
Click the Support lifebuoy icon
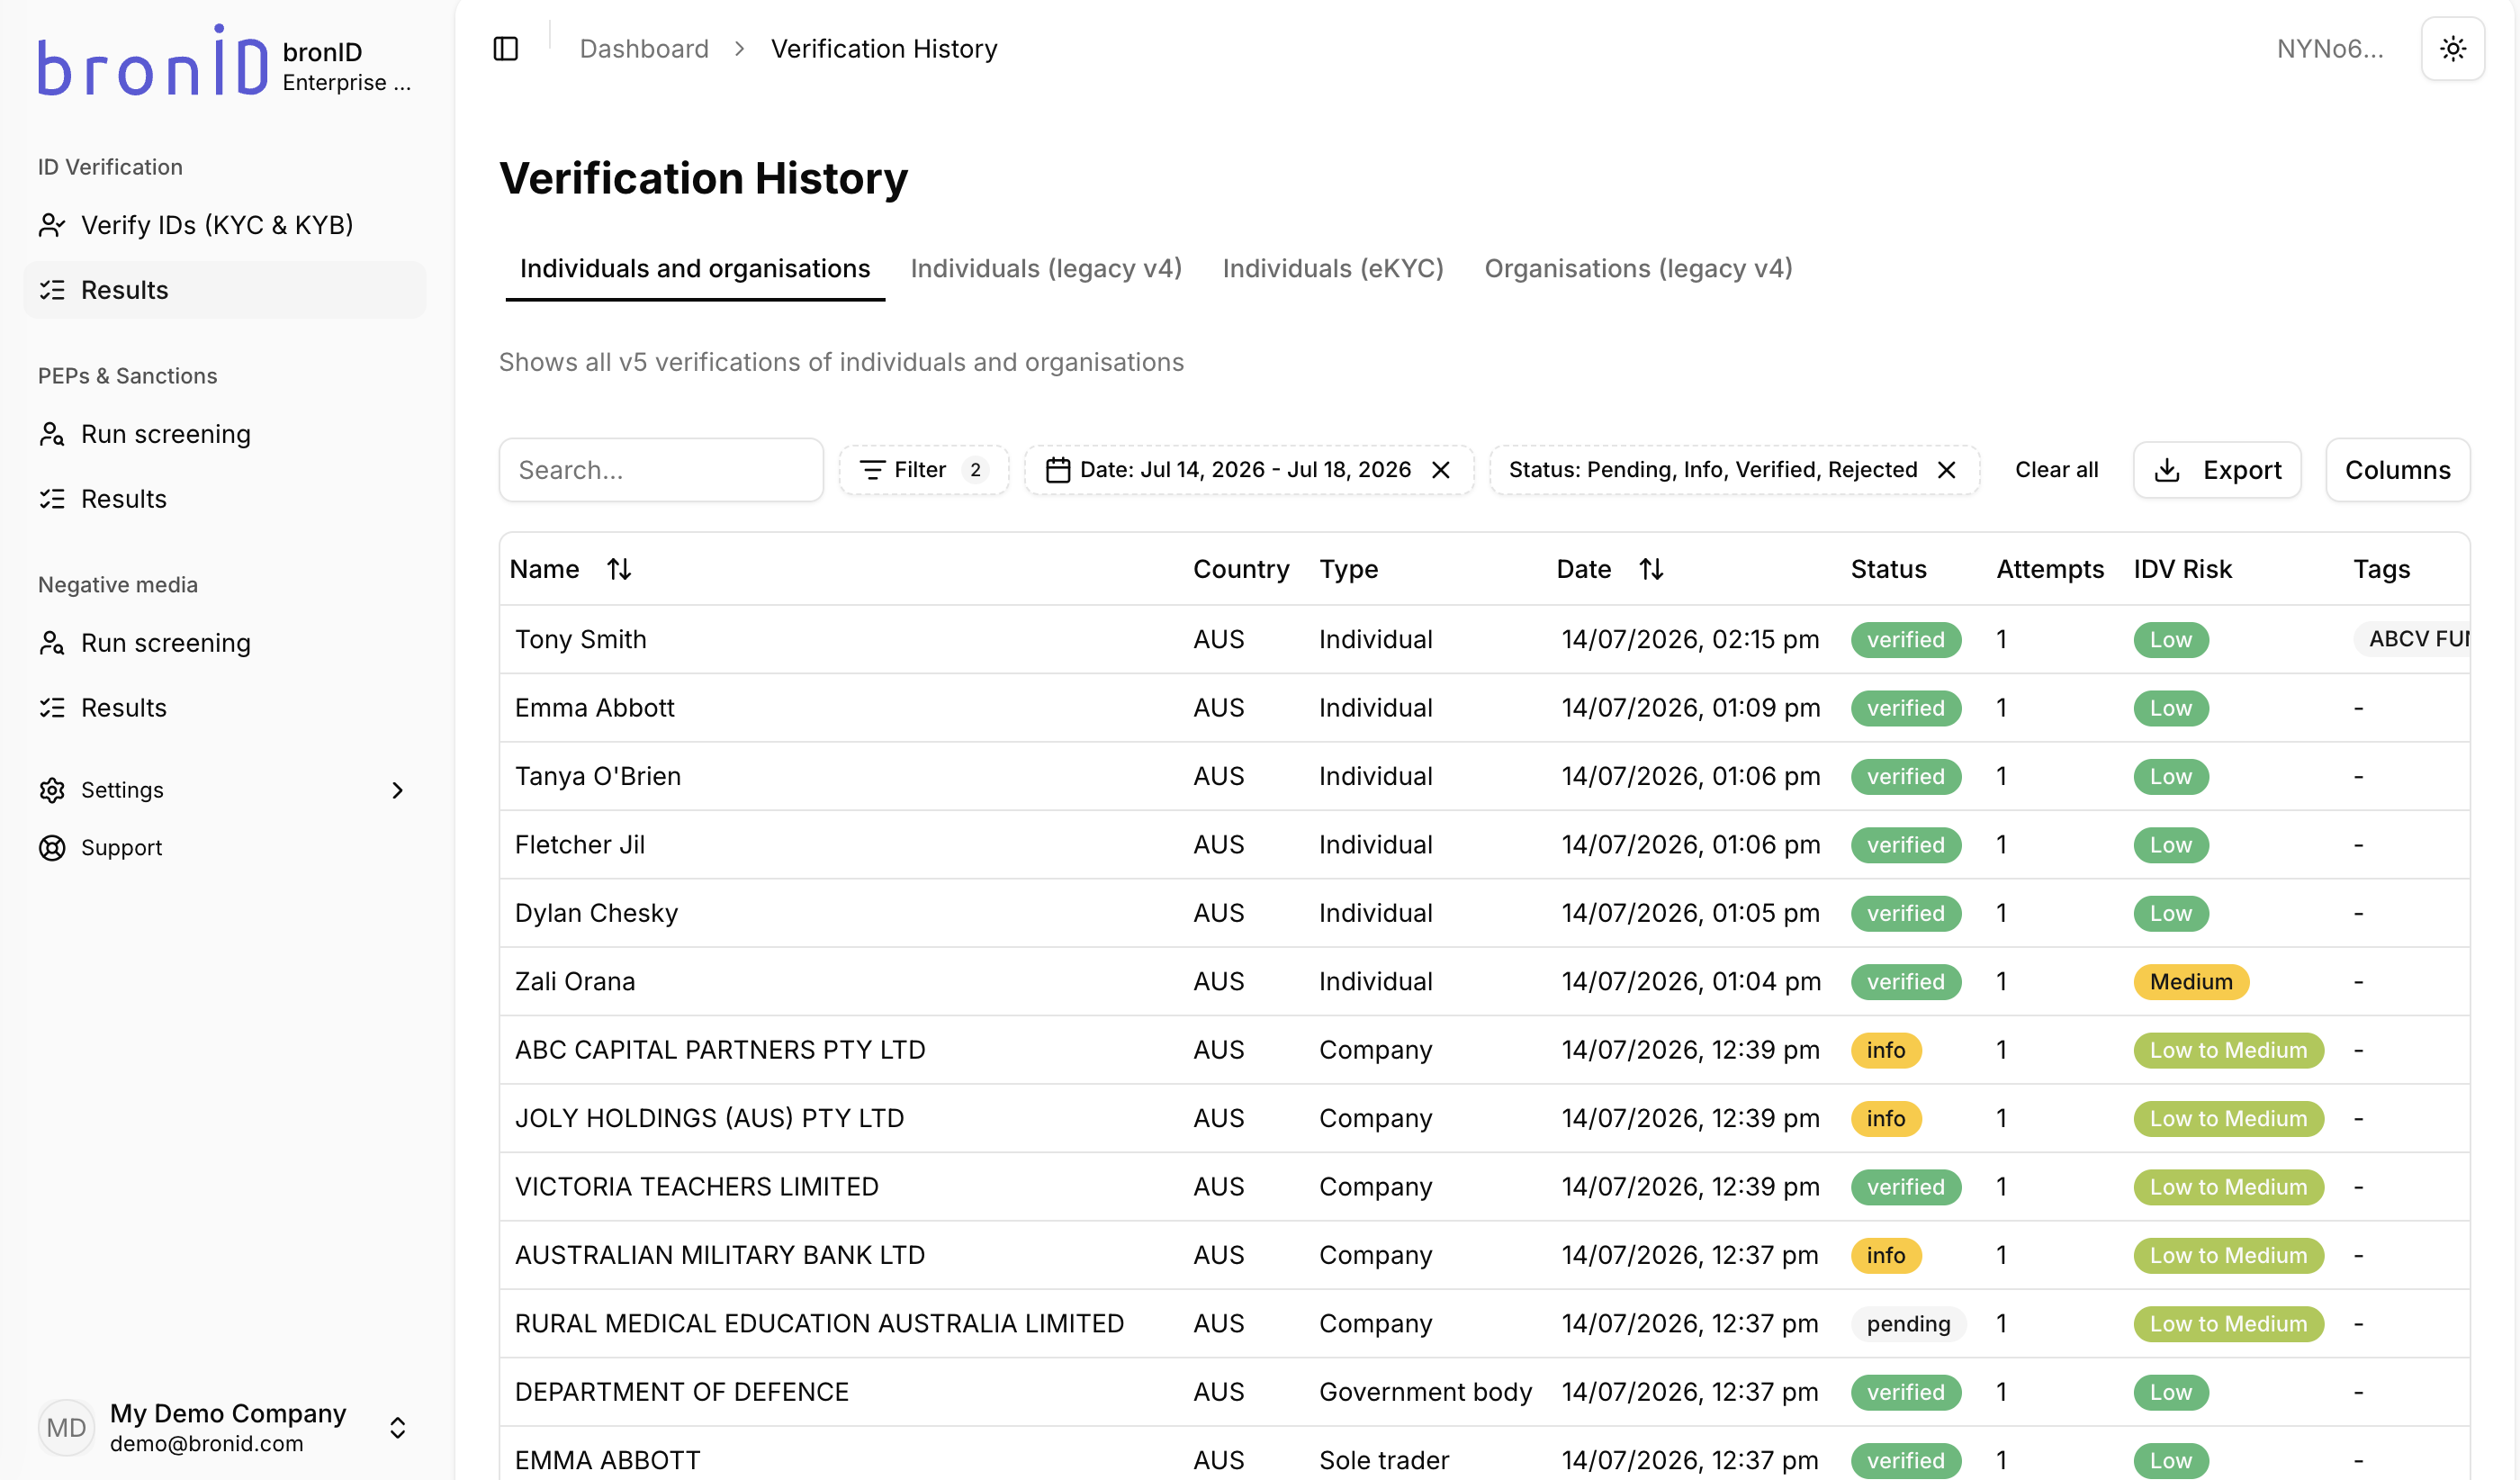52,848
